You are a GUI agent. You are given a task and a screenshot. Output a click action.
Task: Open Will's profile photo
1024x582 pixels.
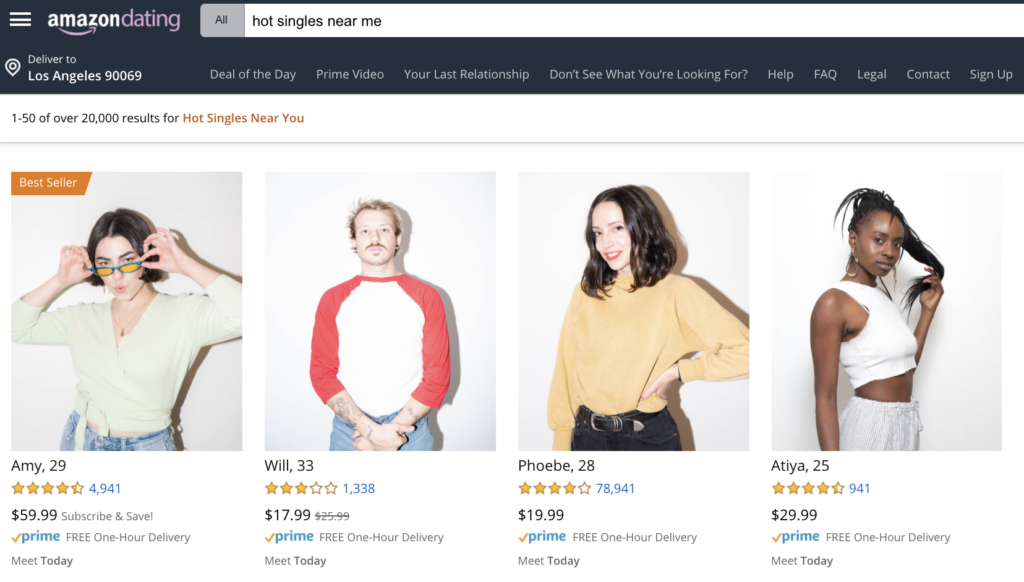[x=380, y=311]
